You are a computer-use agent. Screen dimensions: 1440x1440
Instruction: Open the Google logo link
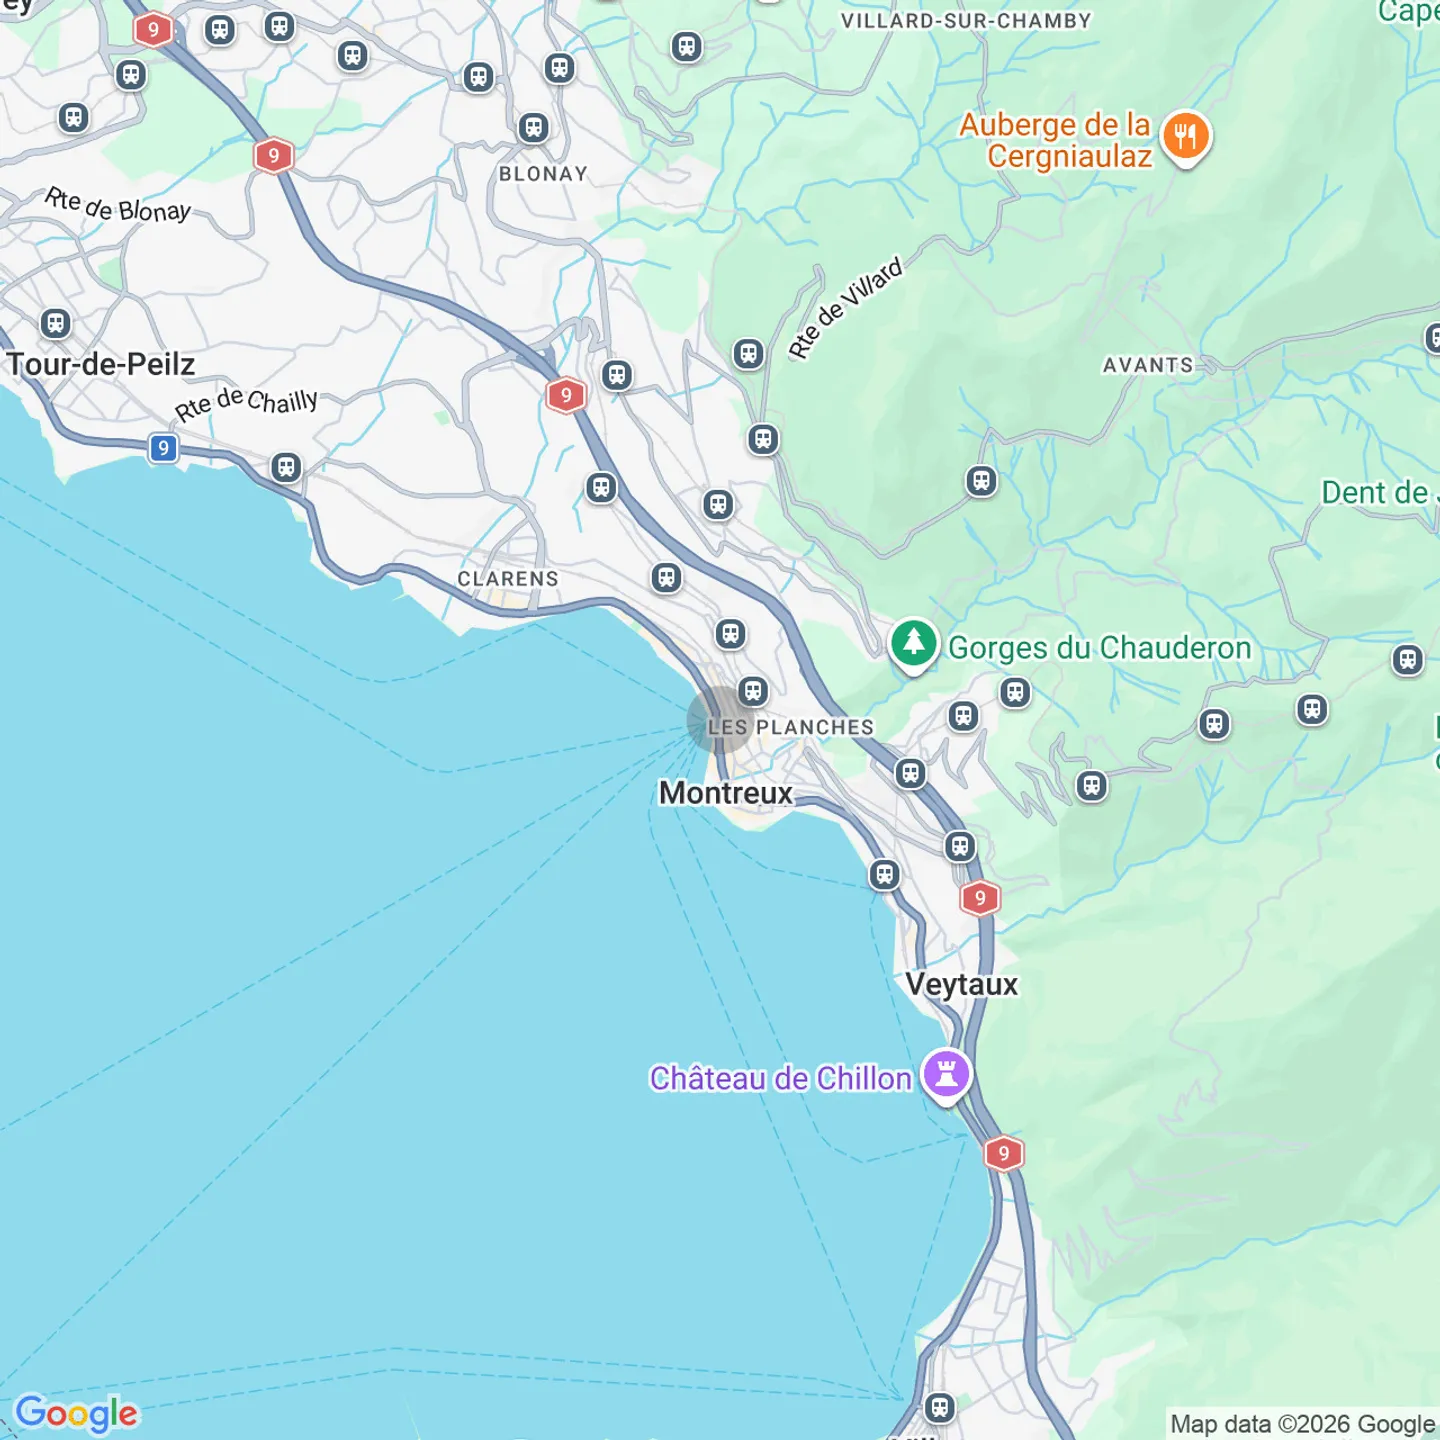77,1414
